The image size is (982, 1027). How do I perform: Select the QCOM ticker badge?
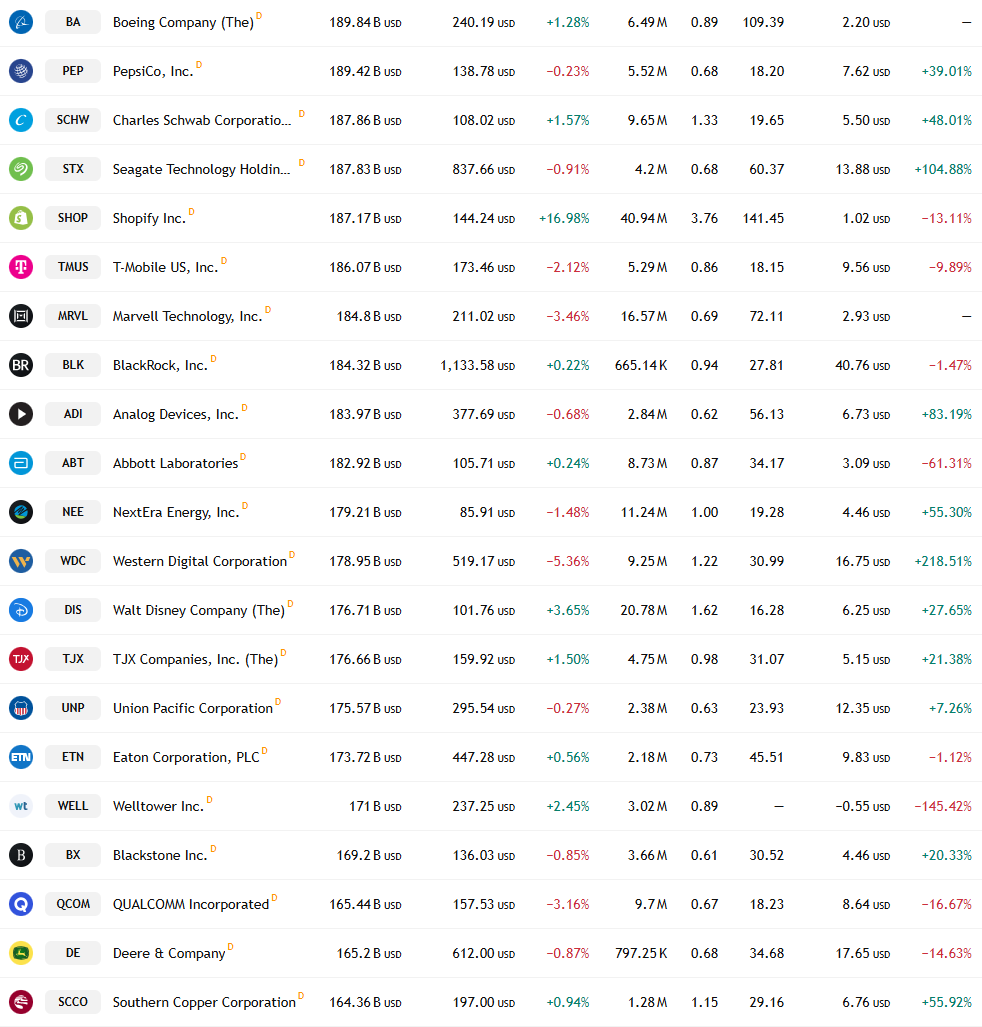[x=73, y=904]
